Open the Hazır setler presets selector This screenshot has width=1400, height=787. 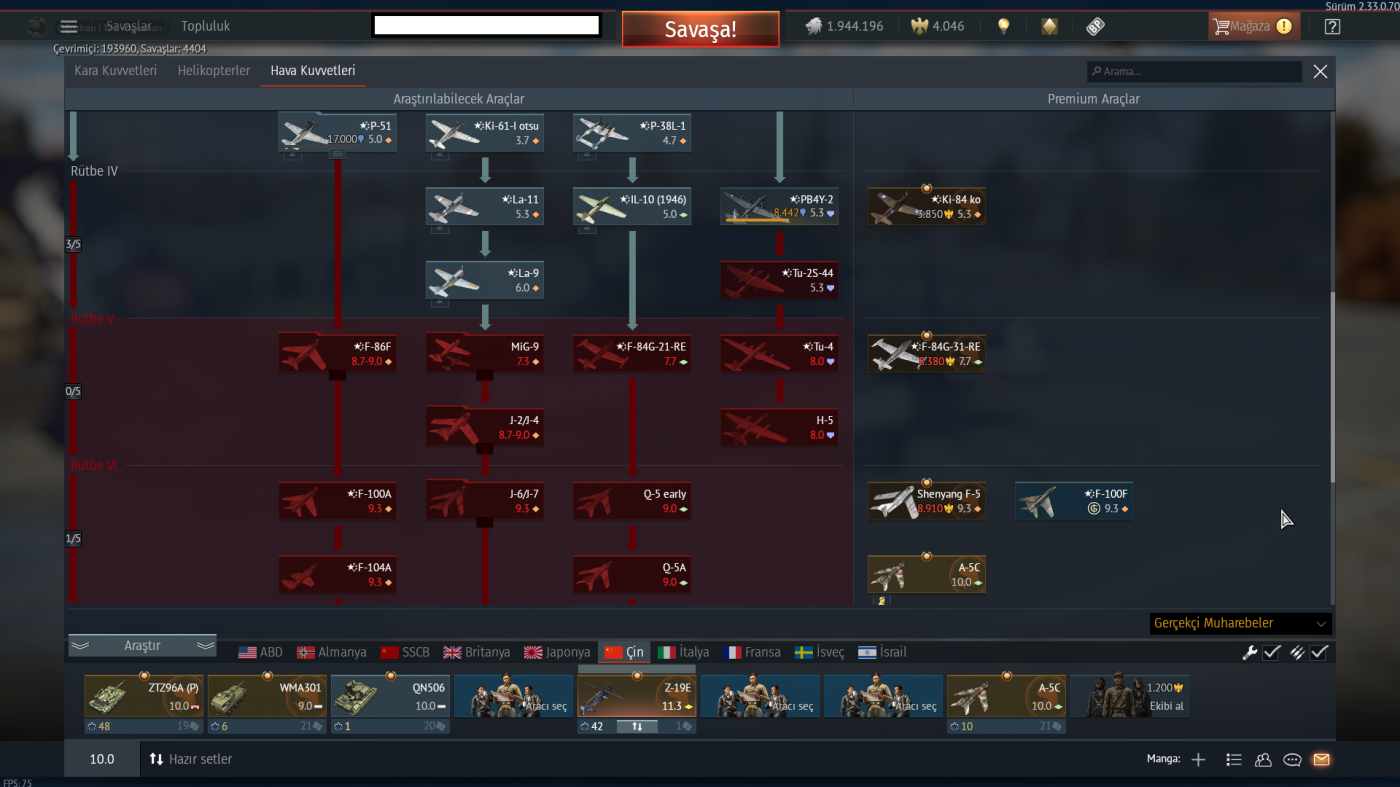click(190, 760)
